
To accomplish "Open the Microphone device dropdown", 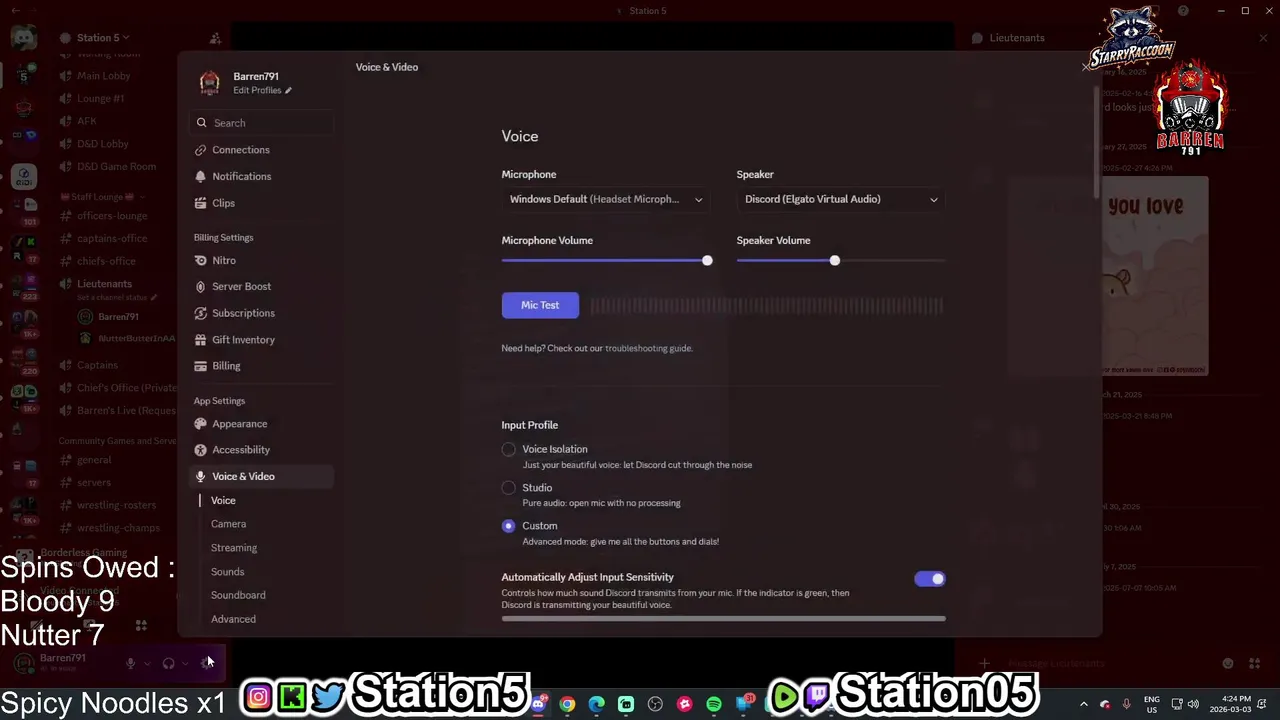I will pos(606,199).
